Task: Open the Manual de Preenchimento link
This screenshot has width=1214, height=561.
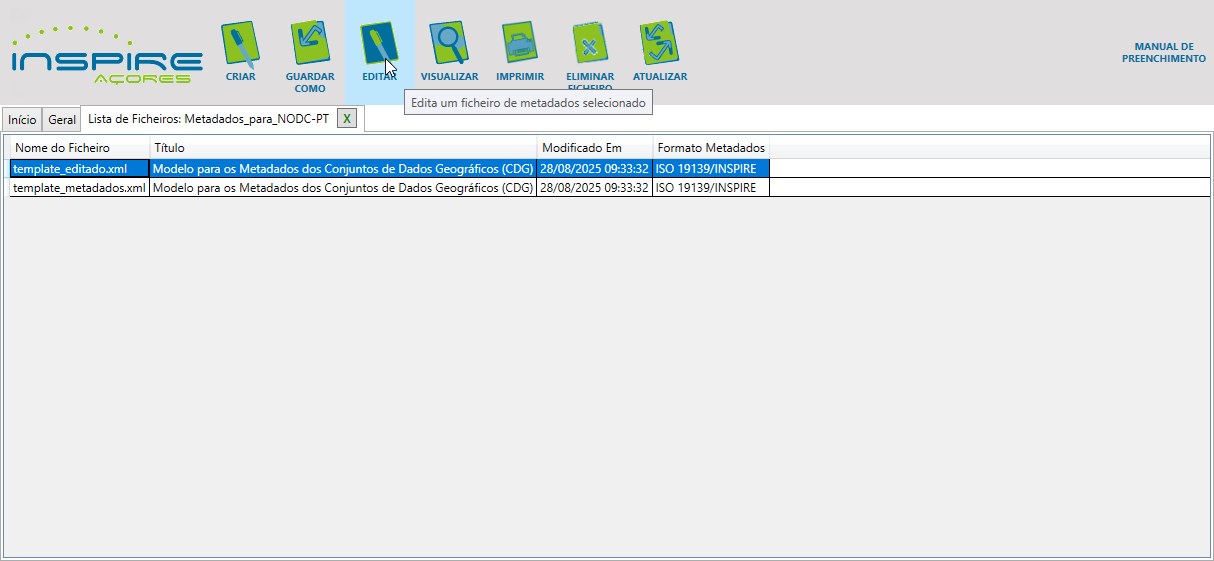Action: click(x=1163, y=53)
